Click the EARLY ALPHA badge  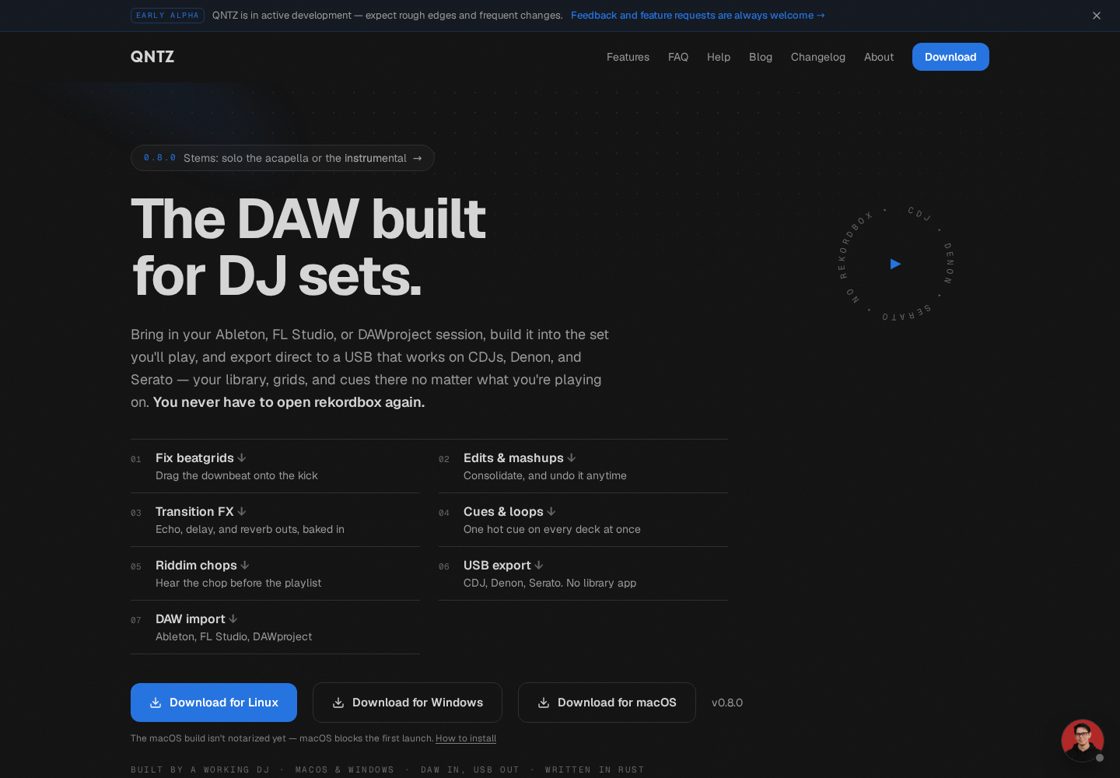(167, 15)
